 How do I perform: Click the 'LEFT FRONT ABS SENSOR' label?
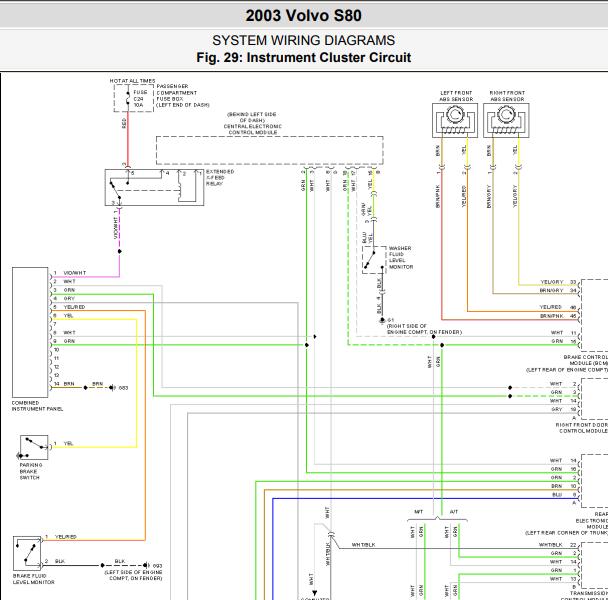pos(456,96)
